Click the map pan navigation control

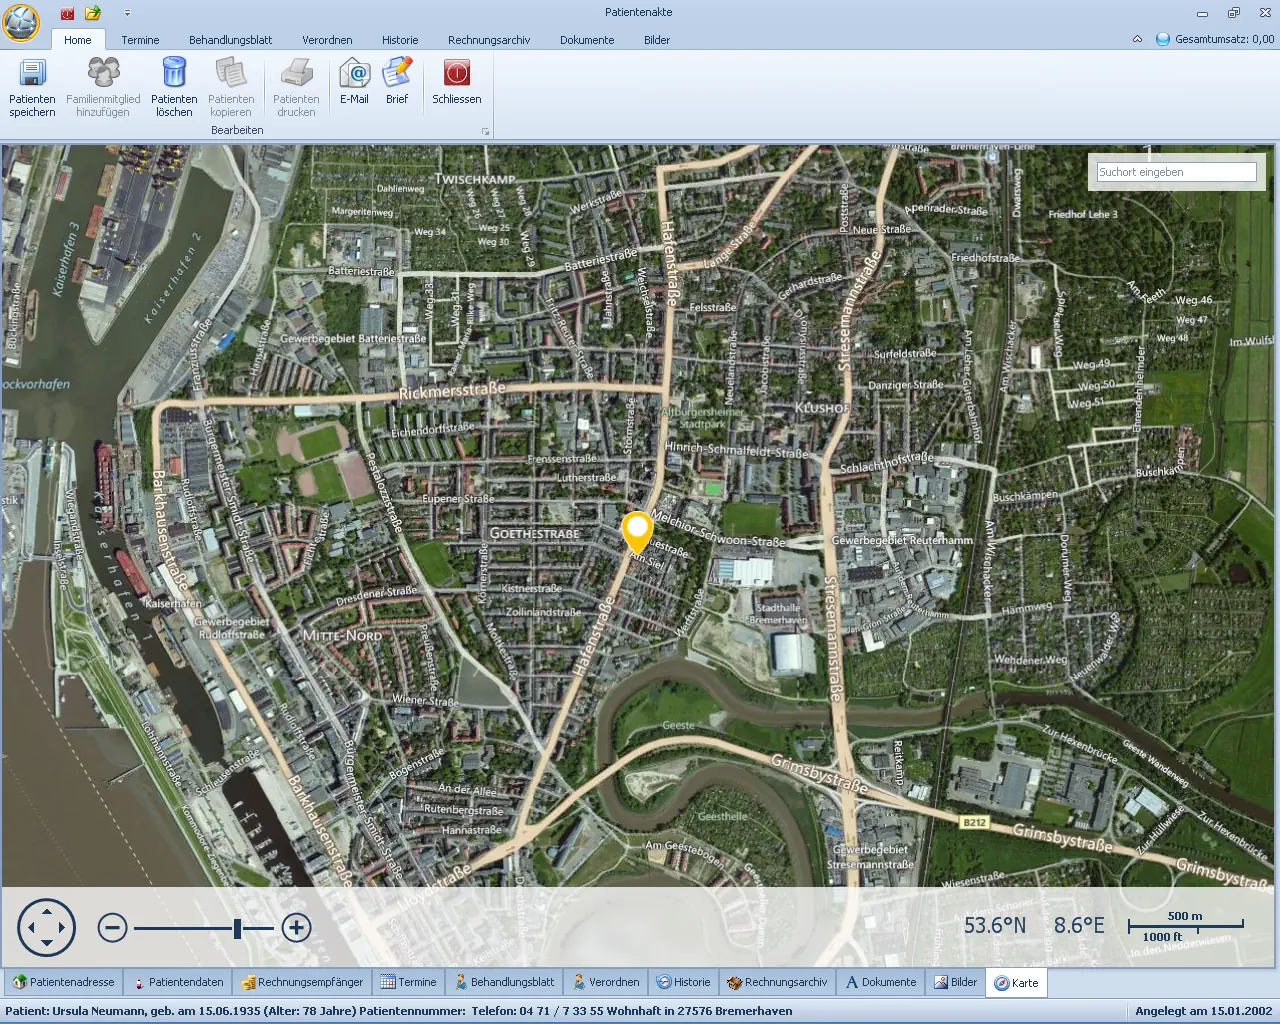(x=46, y=928)
